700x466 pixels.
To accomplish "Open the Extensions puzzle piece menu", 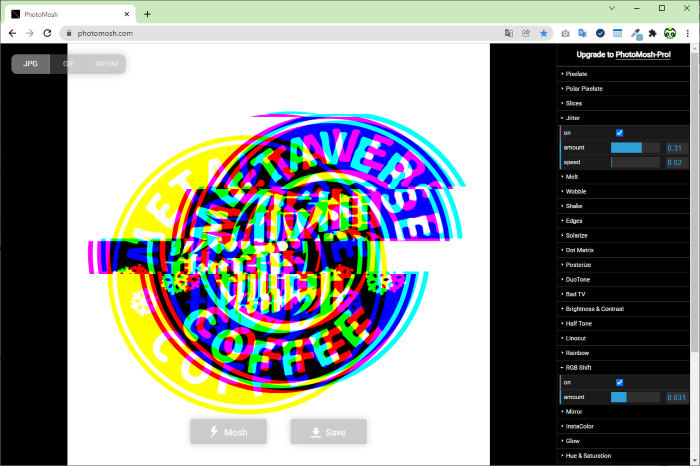I will click(x=653, y=33).
